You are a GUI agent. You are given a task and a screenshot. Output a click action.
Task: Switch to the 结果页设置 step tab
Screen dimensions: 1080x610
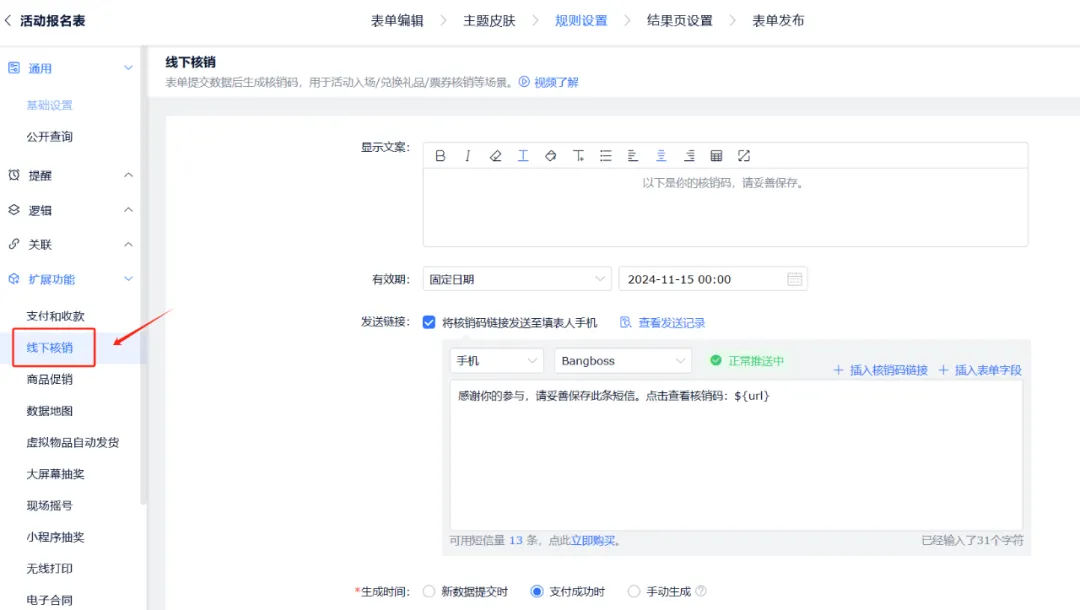[x=679, y=20]
